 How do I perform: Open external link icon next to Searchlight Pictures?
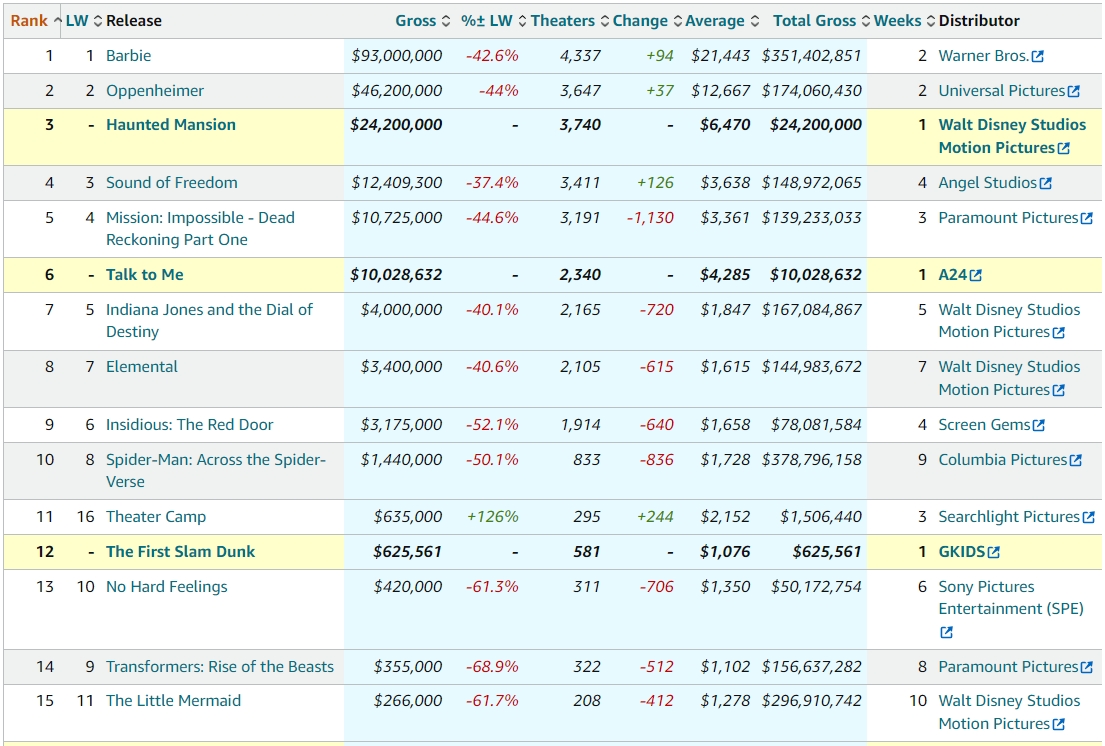click(x=1089, y=518)
